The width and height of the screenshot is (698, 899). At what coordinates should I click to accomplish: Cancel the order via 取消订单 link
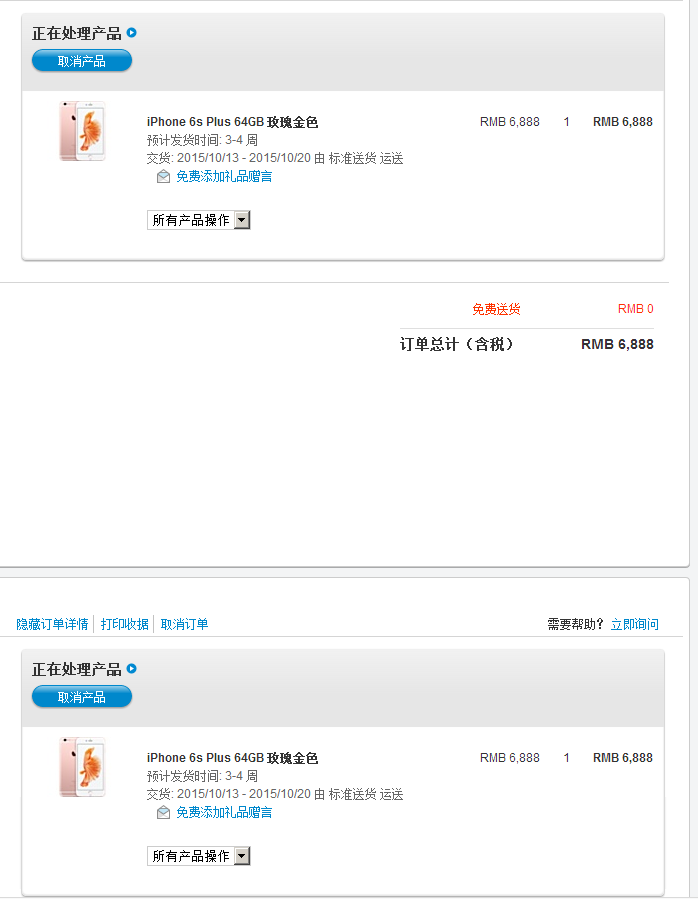point(184,624)
